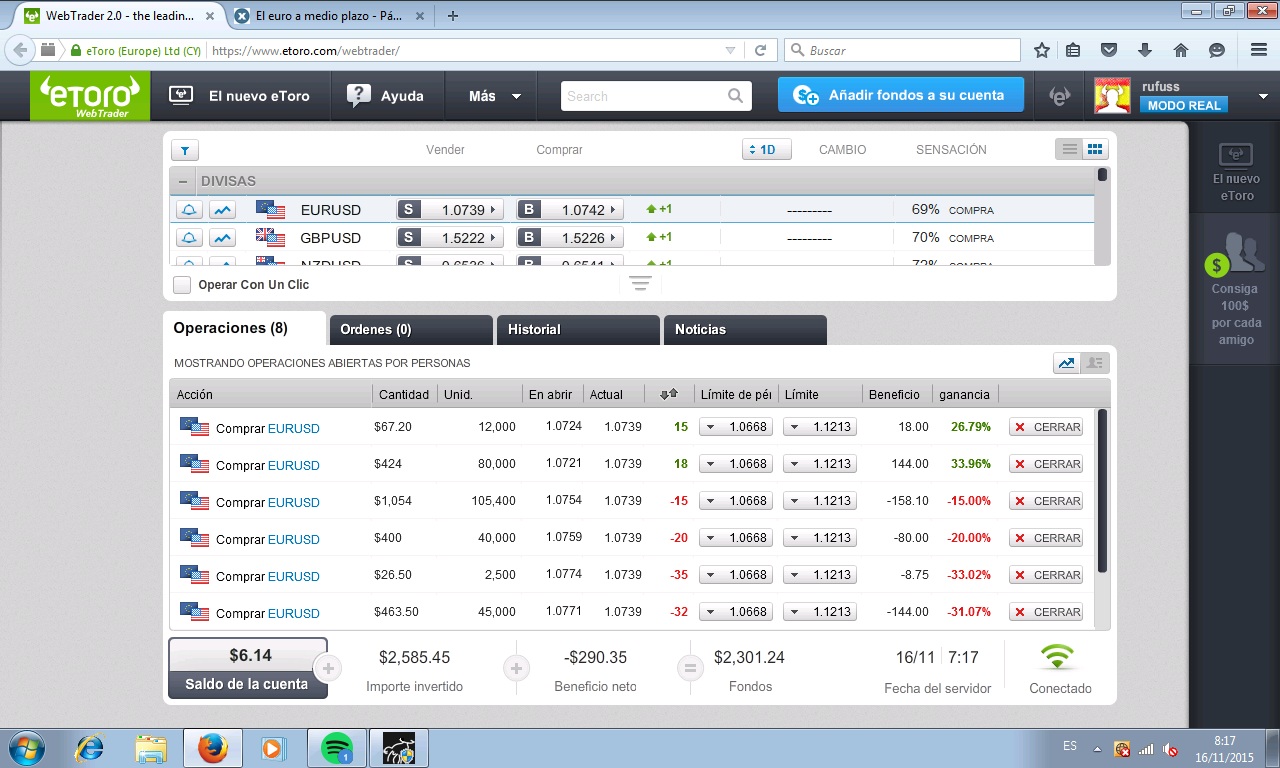
Task: Sell EURUSD at 1.0739
Action: click(x=451, y=210)
